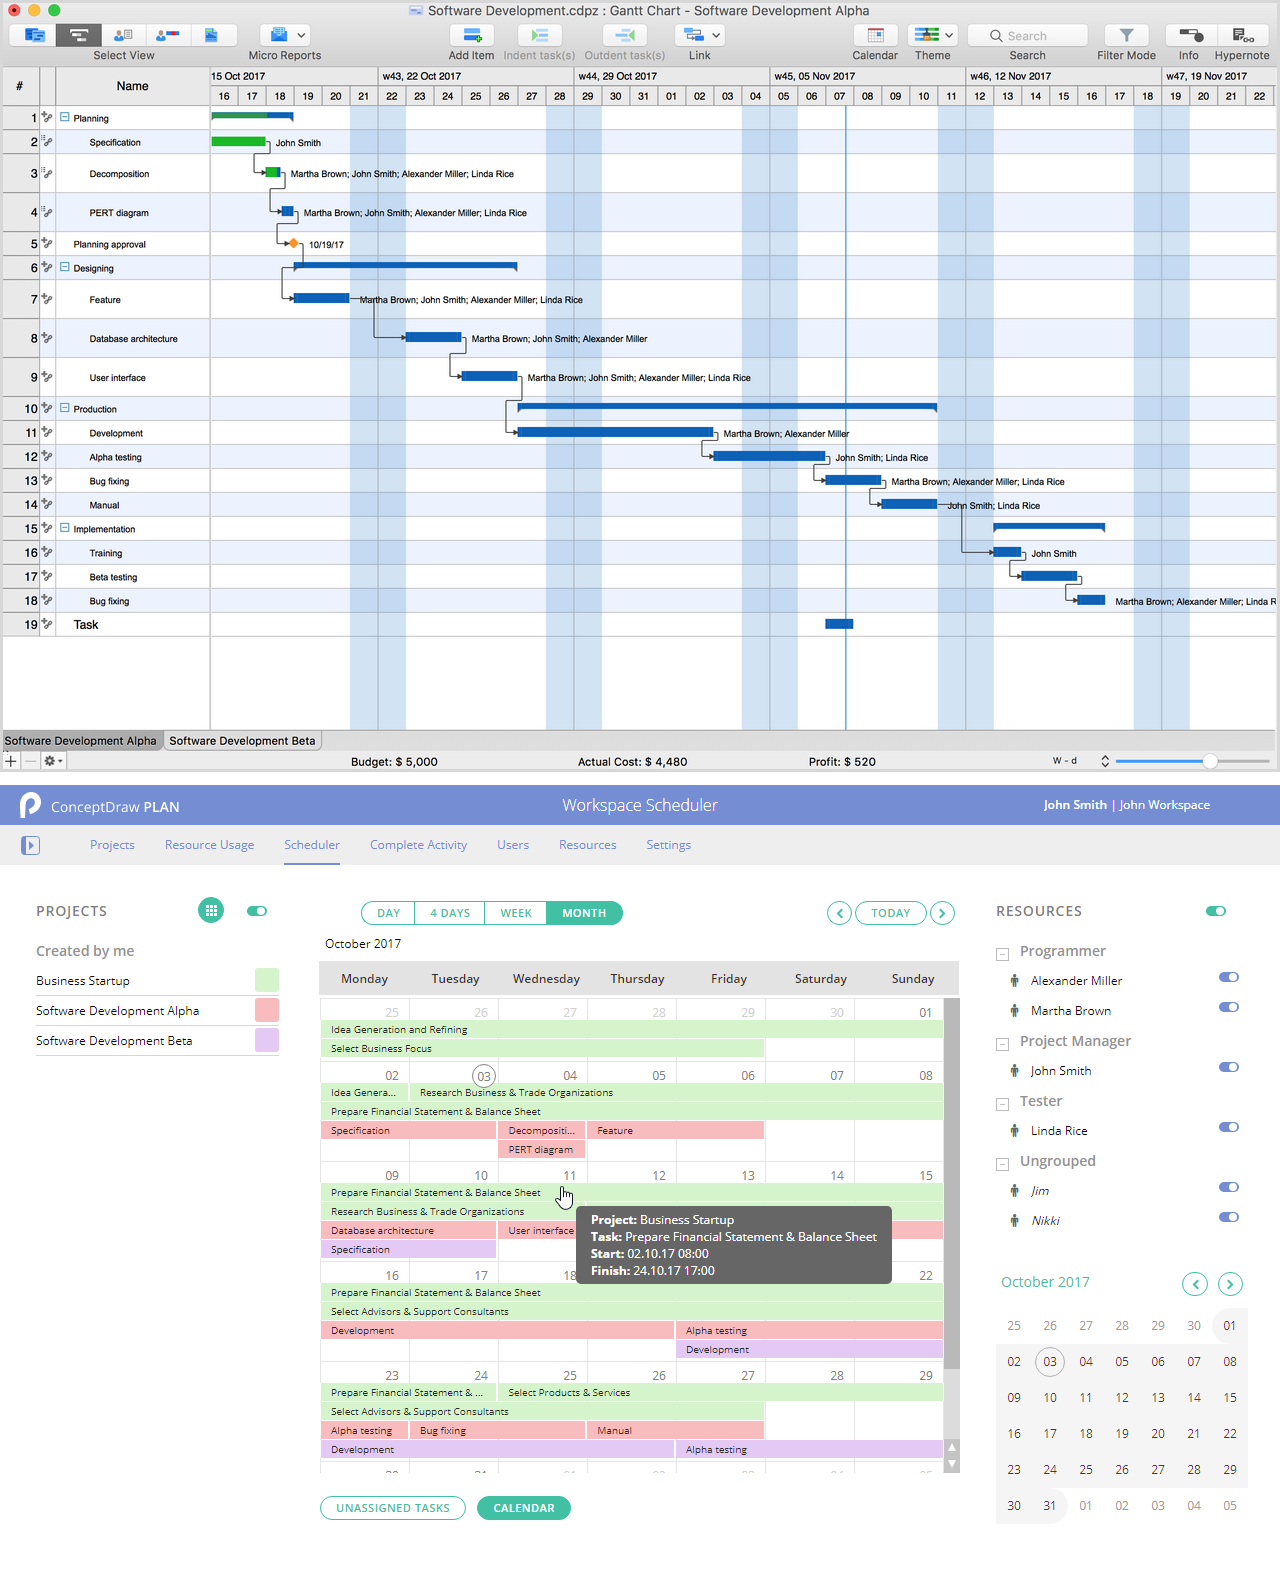
Task: Click the Indent task(s) icon
Action: (x=539, y=35)
